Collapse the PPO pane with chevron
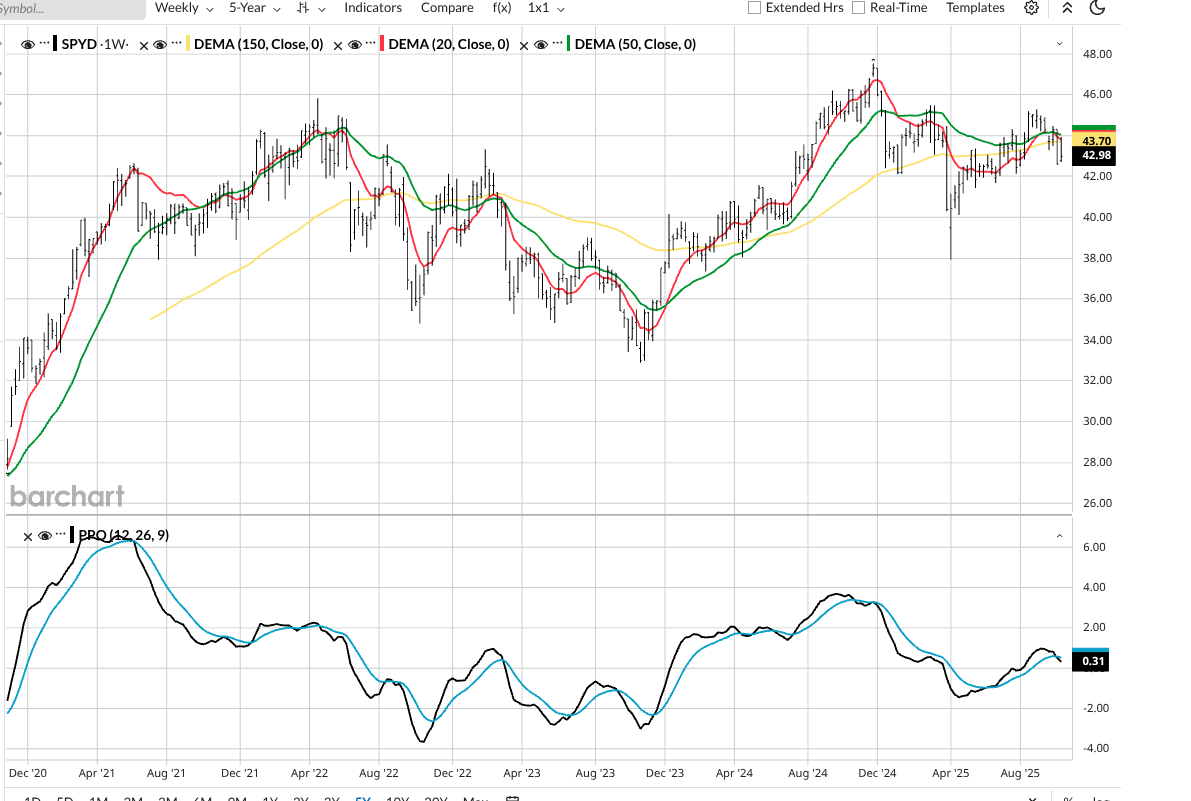This screenshot has width=1191, height=801. click(1060, 536)
